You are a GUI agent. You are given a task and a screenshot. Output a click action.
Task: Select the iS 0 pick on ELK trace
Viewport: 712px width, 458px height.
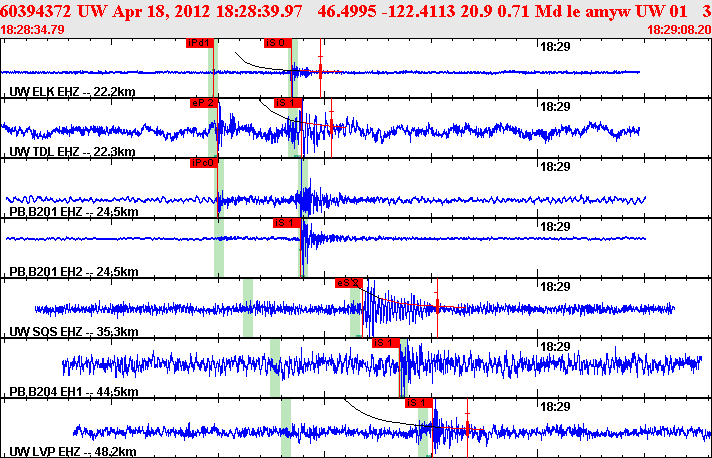pyautogui.click(x=278, y=44)
